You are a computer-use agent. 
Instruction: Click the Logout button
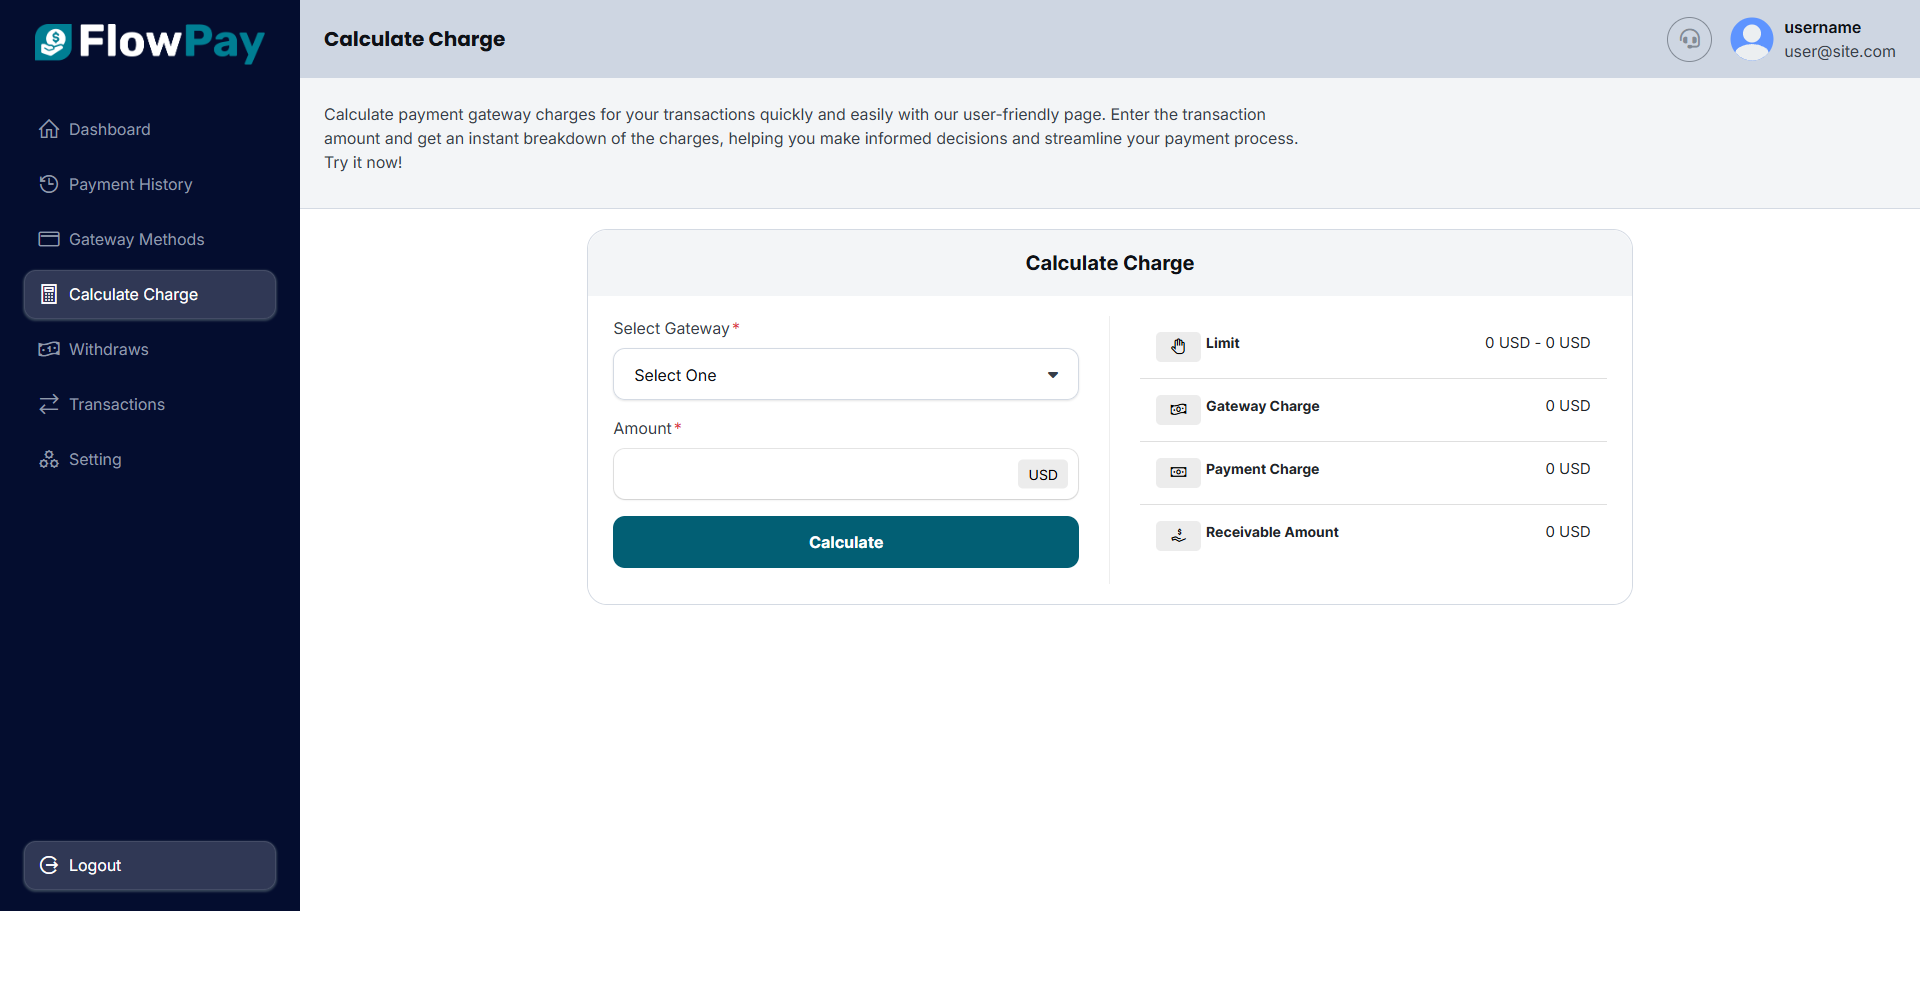(x=150, y=865)
